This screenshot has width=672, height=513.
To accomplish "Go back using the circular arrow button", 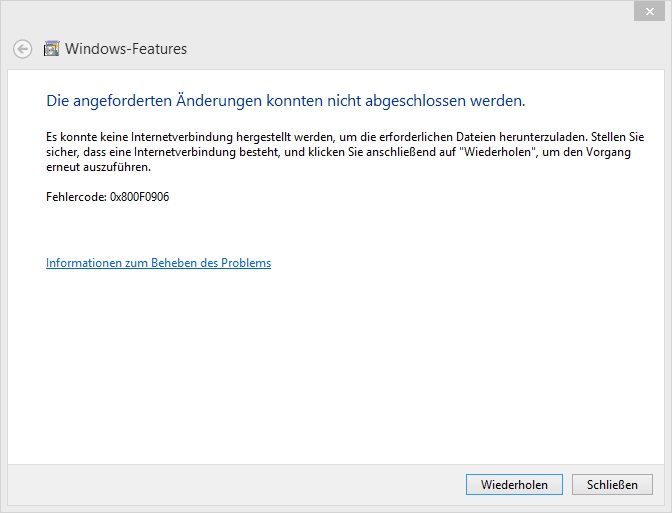I will [22, 49].
